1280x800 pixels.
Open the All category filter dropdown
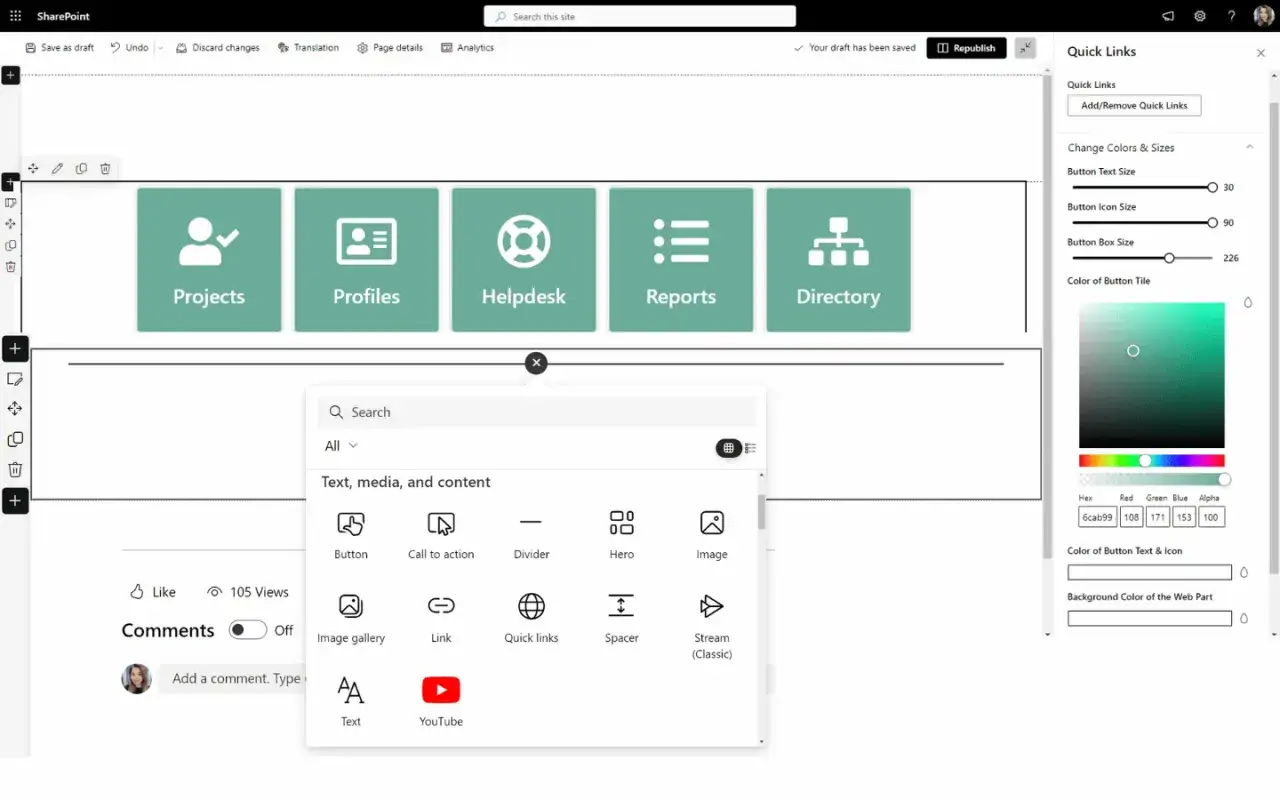(341, 446)
